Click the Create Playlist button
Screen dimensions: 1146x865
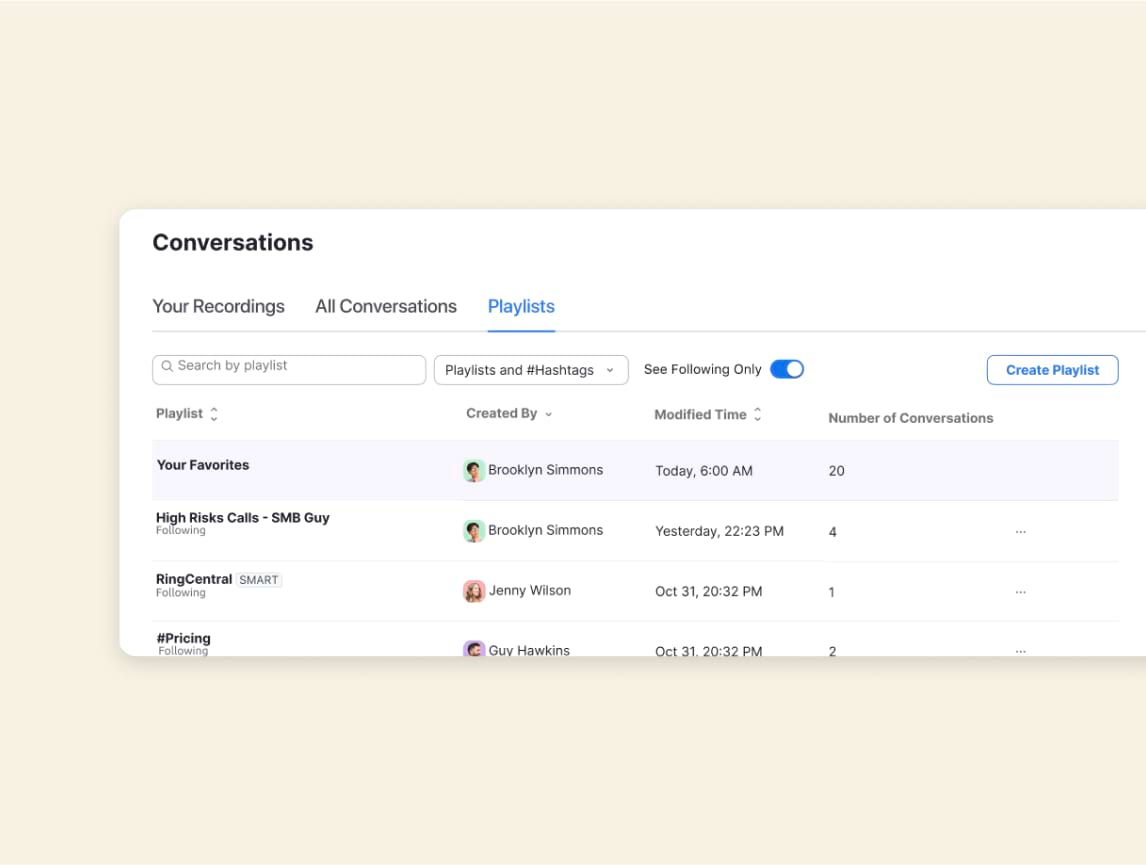1052,370
